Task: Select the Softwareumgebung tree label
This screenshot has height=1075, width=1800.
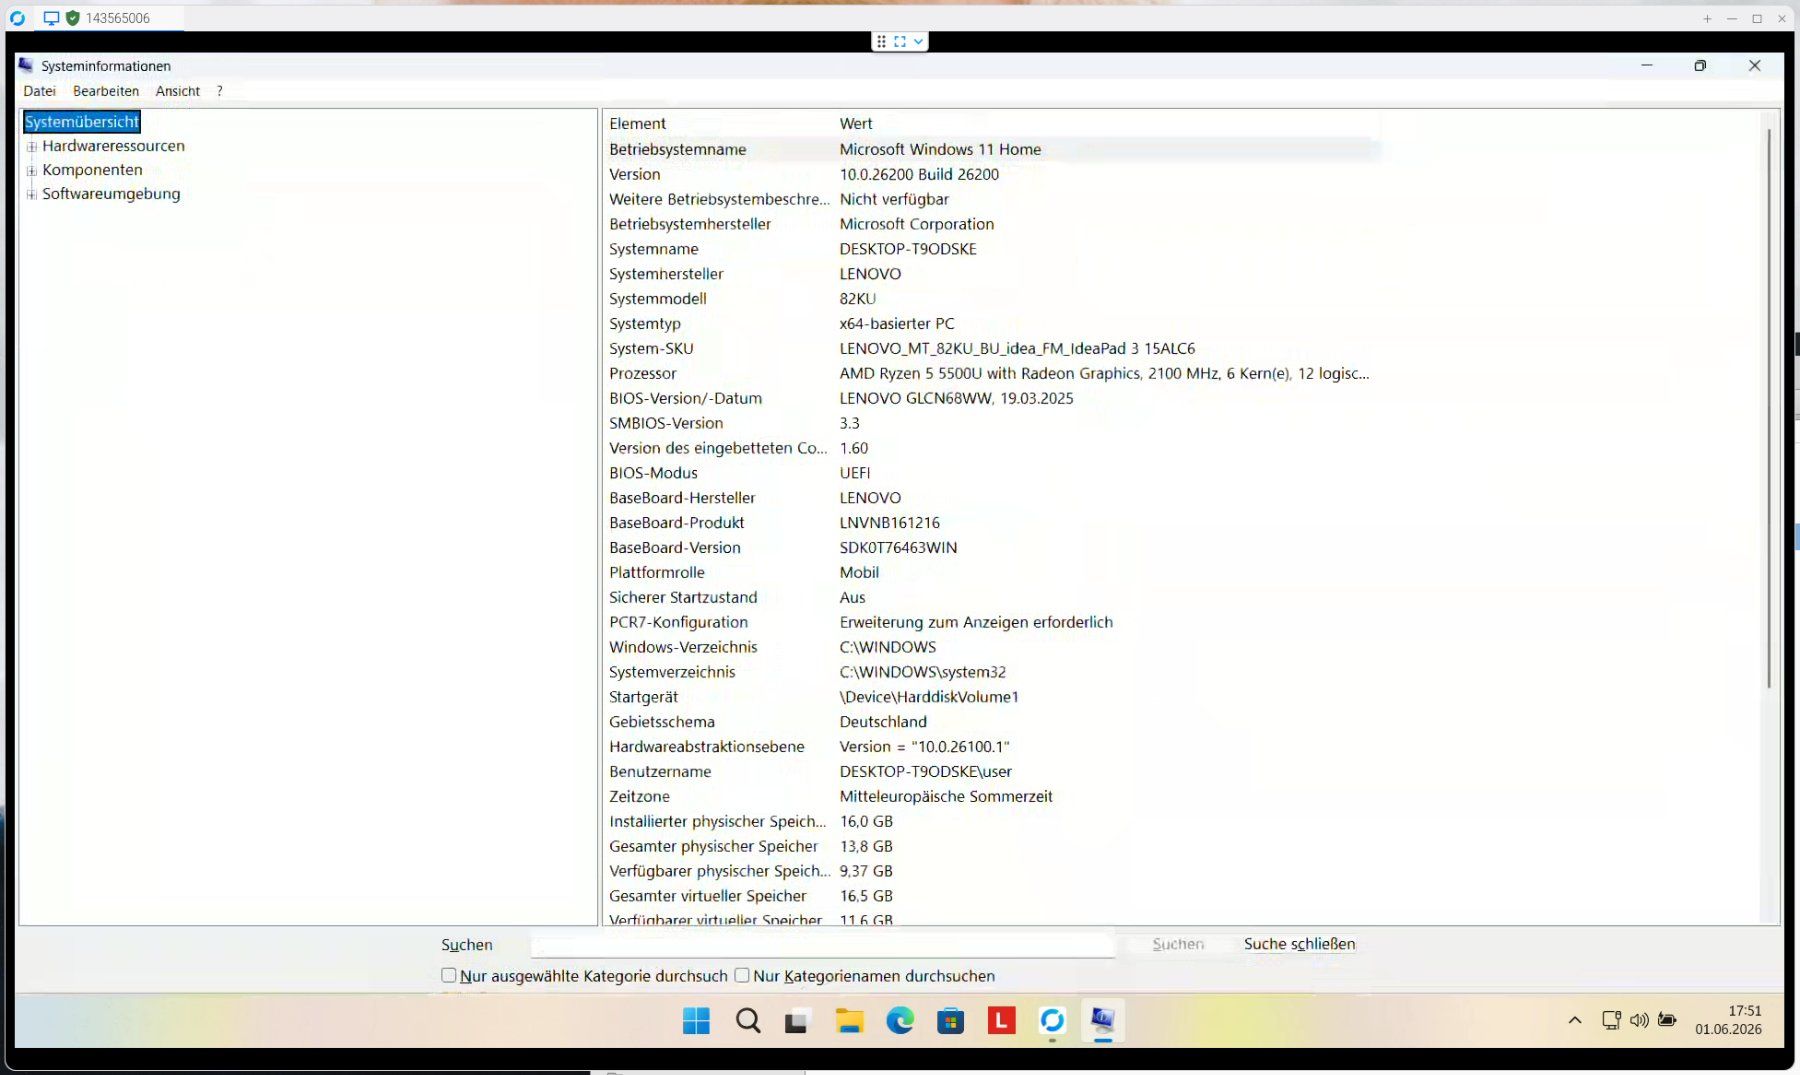Action: pos(111,194)
